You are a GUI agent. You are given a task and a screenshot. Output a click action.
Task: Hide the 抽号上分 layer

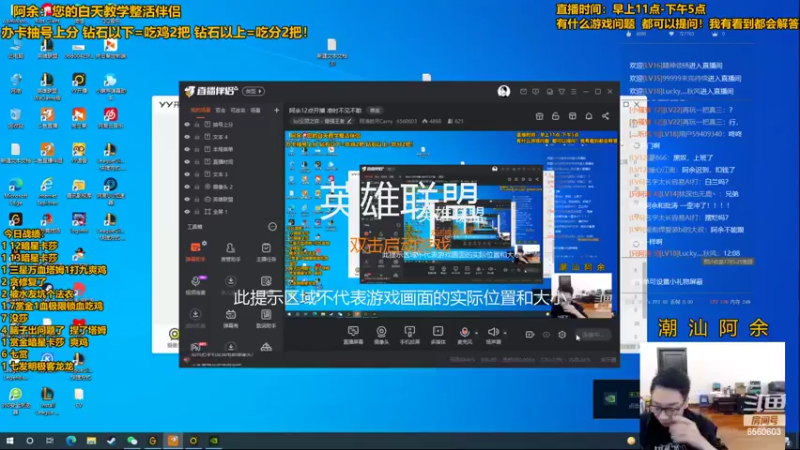coord(187,124)
